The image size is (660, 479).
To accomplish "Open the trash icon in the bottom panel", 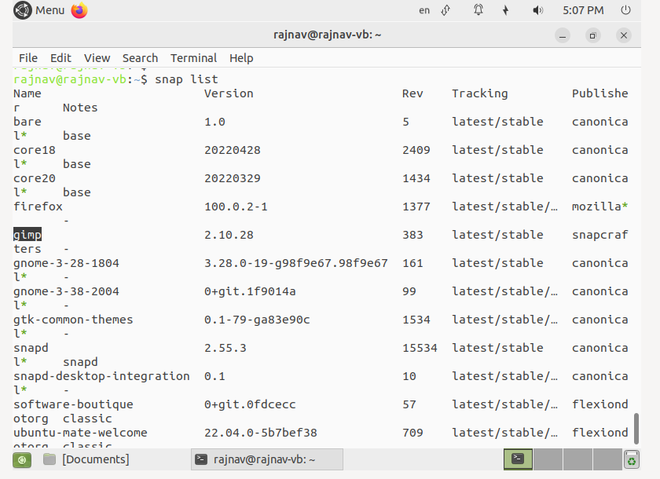I will pos(631,459).
